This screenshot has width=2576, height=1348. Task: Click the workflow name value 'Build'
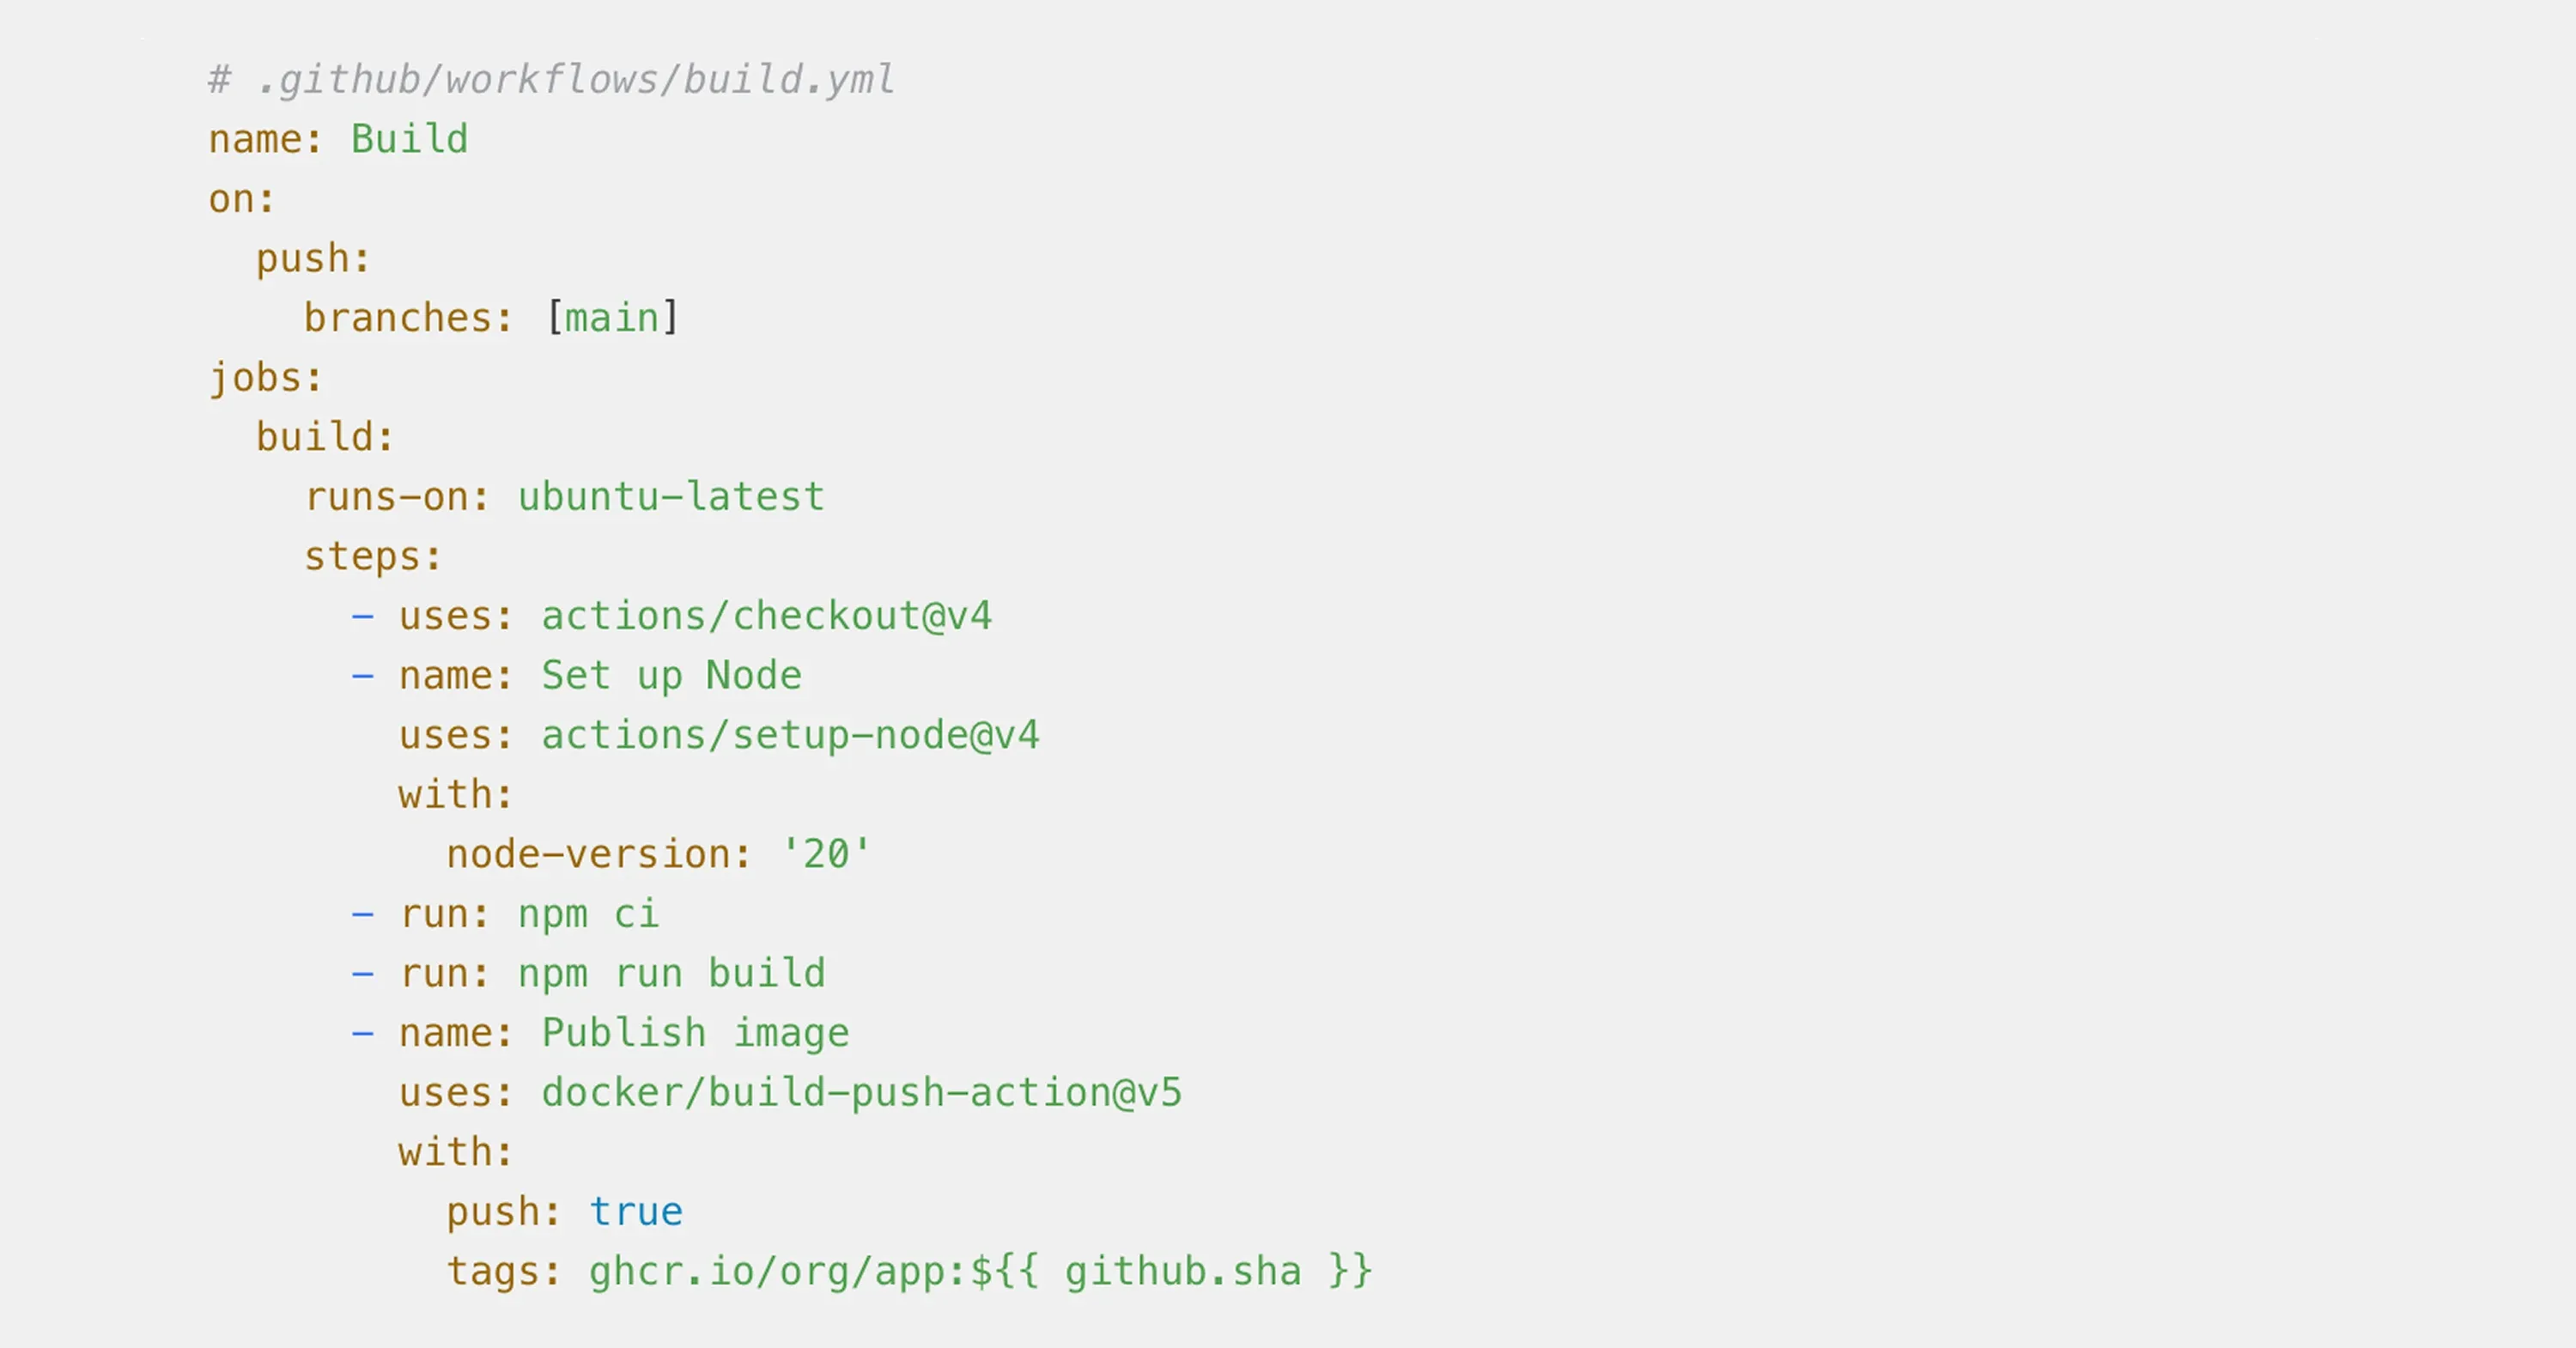tap(409, 139)
